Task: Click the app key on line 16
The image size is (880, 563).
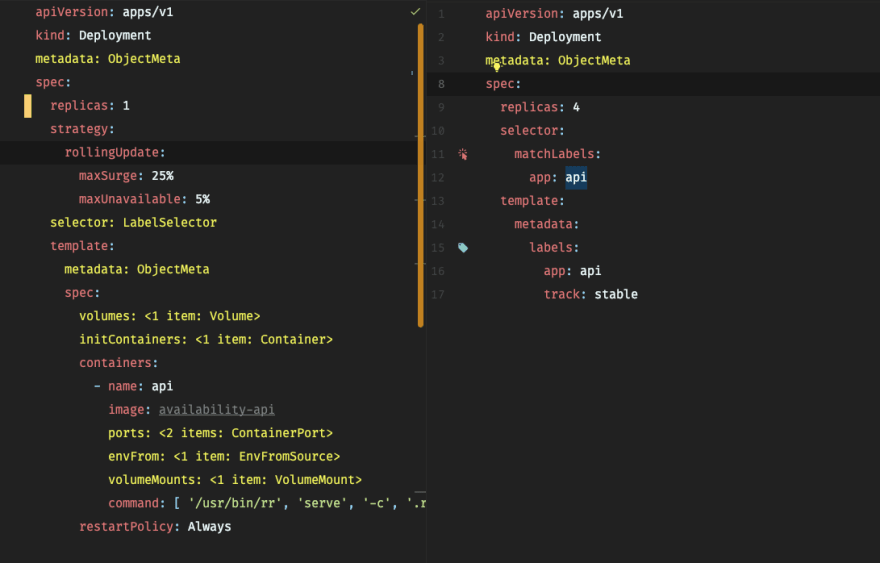Action: (554, 271)
